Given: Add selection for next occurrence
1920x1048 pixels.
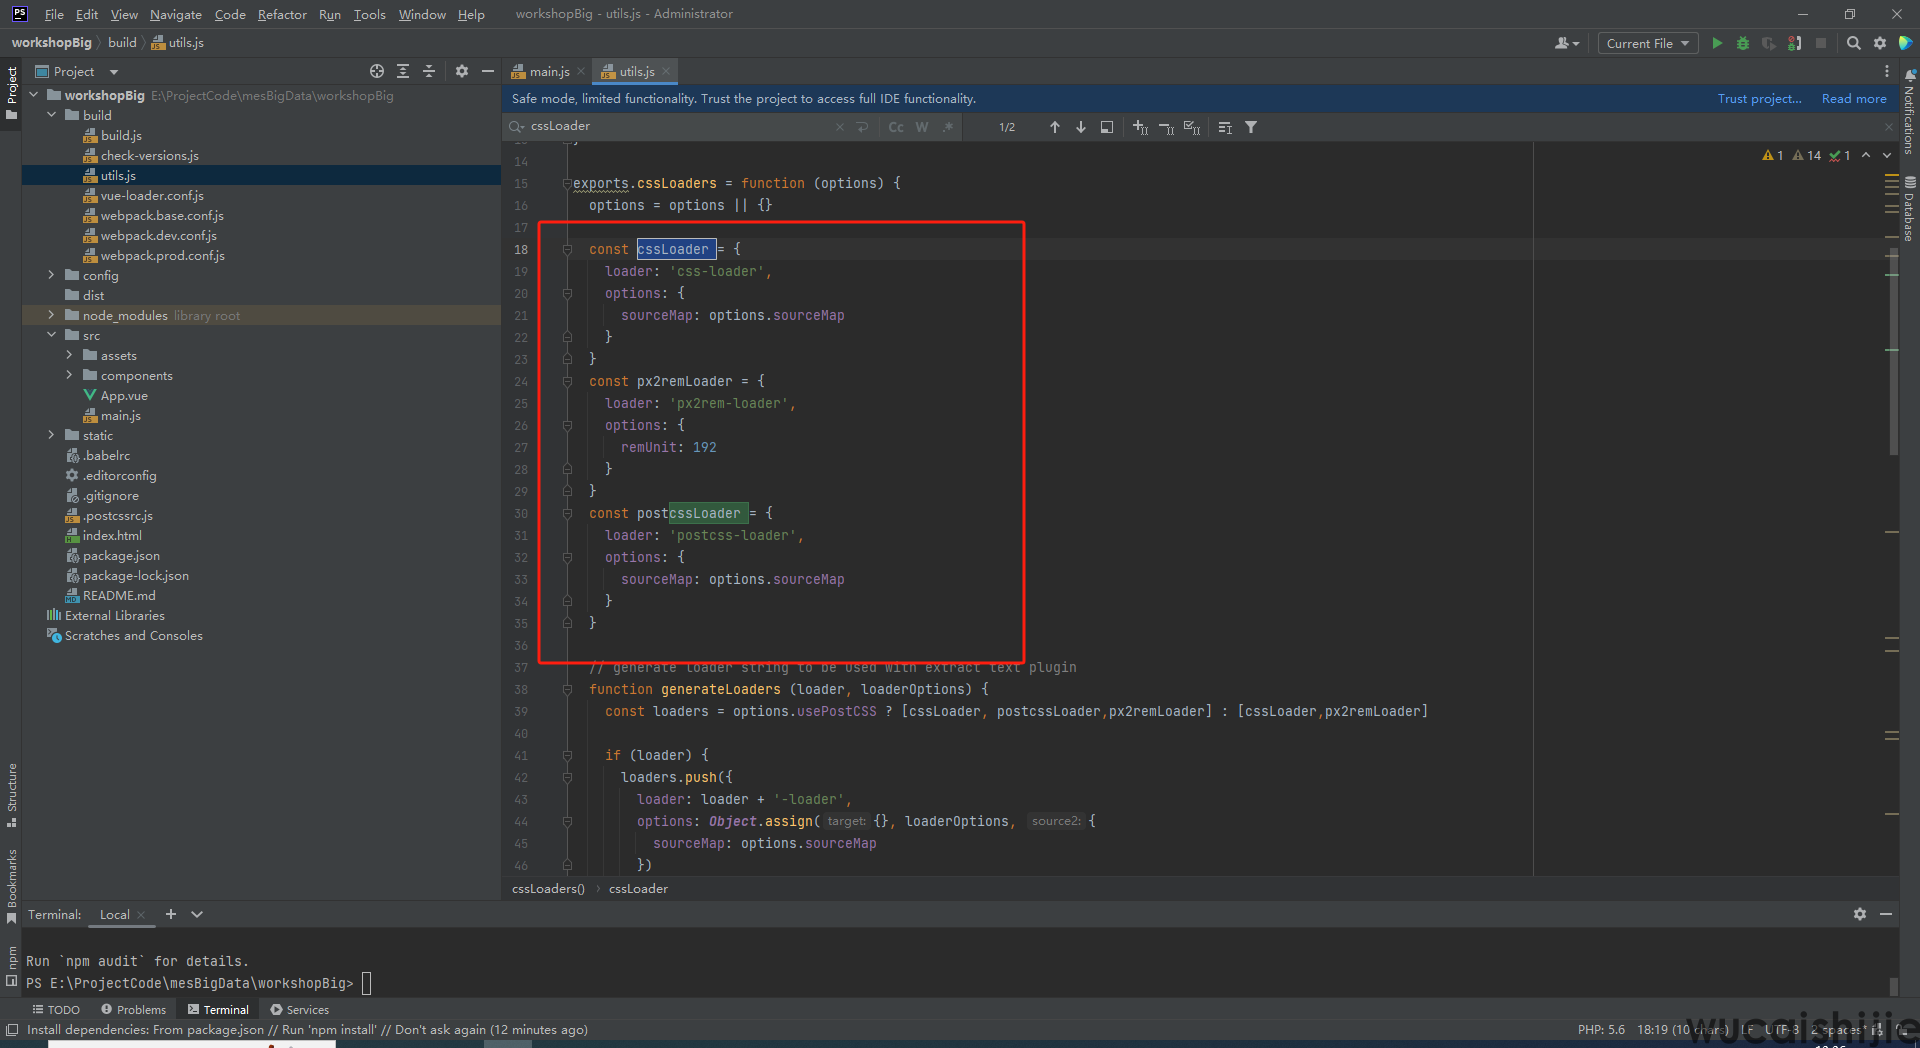Looking at the screenshot, I should pyautogui.click(x=1140, y=127).
